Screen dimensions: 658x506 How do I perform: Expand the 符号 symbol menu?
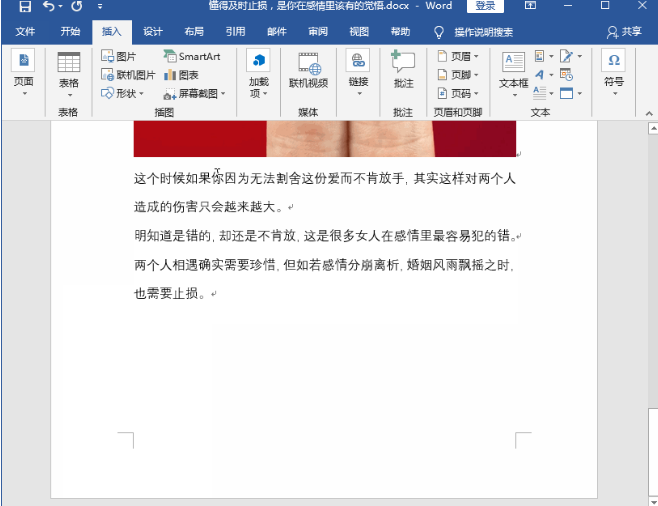pos(613,72)
